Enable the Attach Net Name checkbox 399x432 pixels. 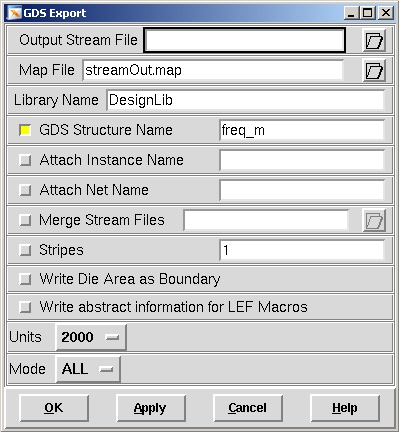25,190
